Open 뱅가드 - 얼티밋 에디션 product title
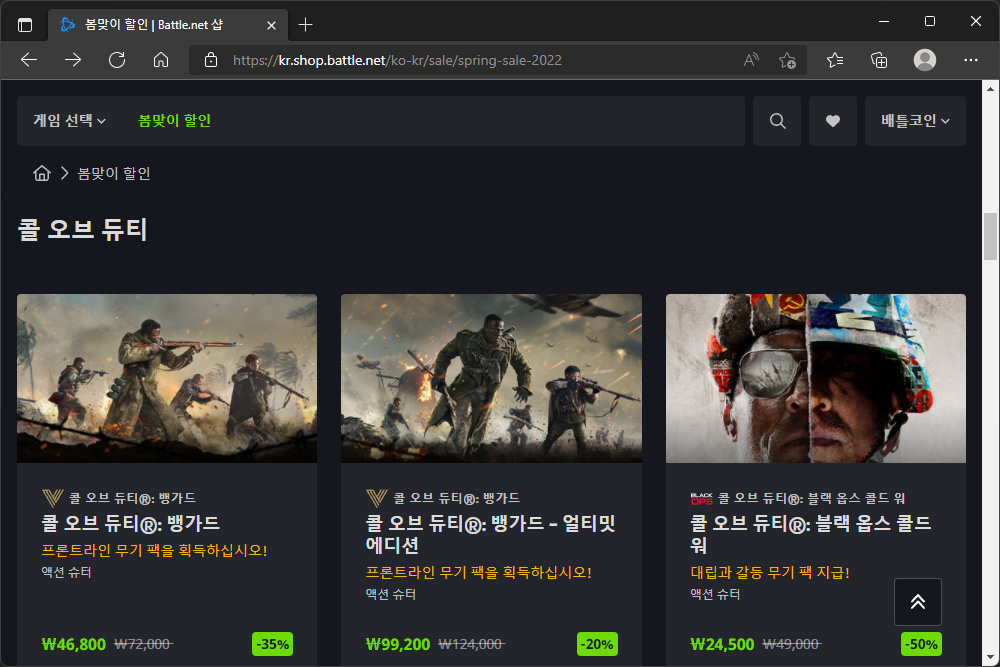This screenshot has width=1000, height=667. click(490, 534)
